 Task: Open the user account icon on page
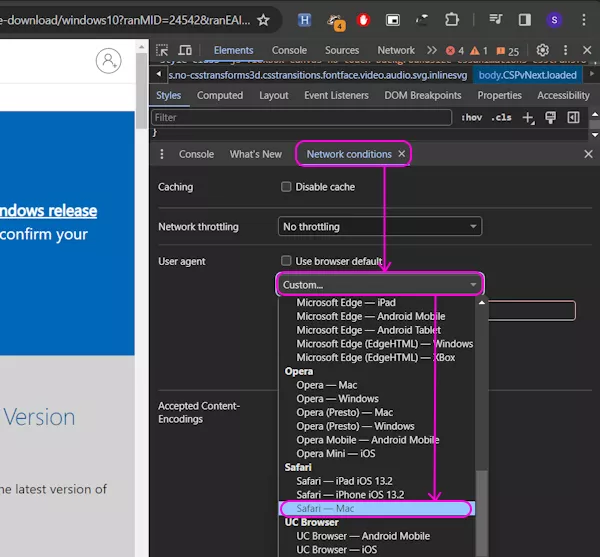108,61
